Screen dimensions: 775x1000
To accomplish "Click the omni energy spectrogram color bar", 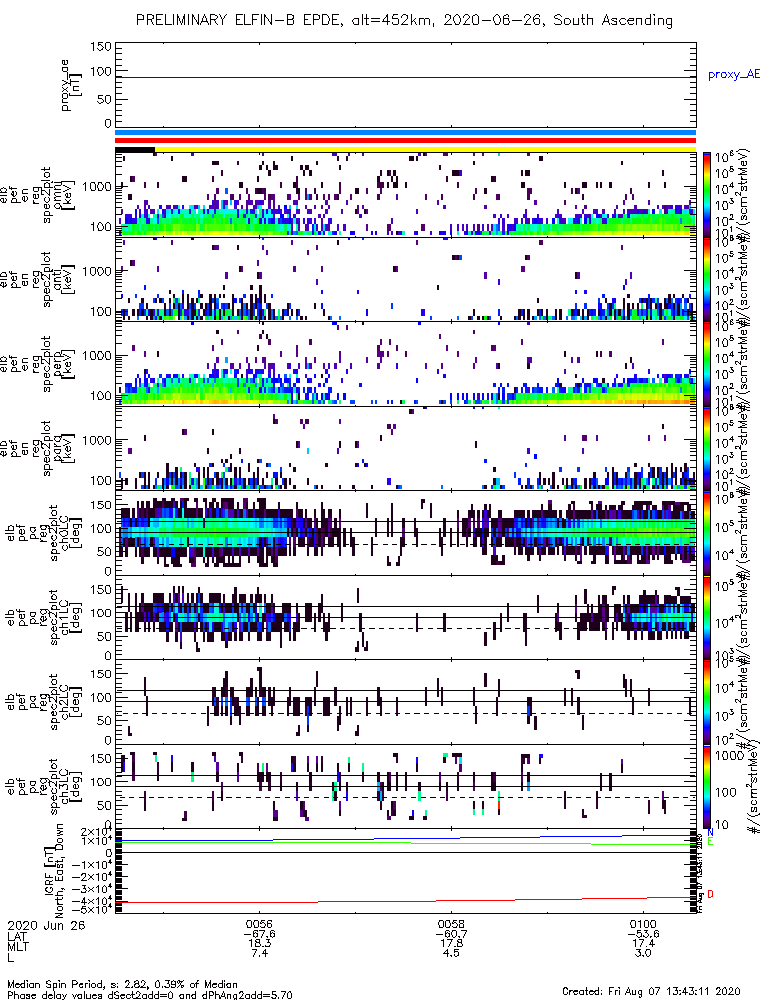I will (706, 195).
